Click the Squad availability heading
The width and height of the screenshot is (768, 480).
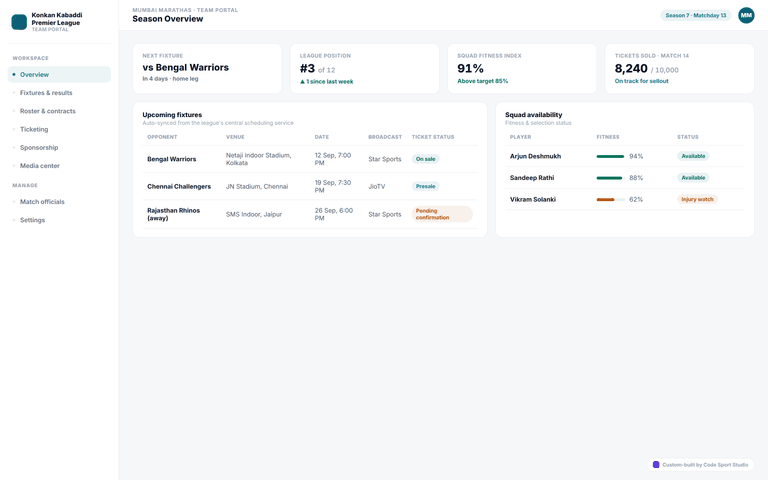pos(533,115)
